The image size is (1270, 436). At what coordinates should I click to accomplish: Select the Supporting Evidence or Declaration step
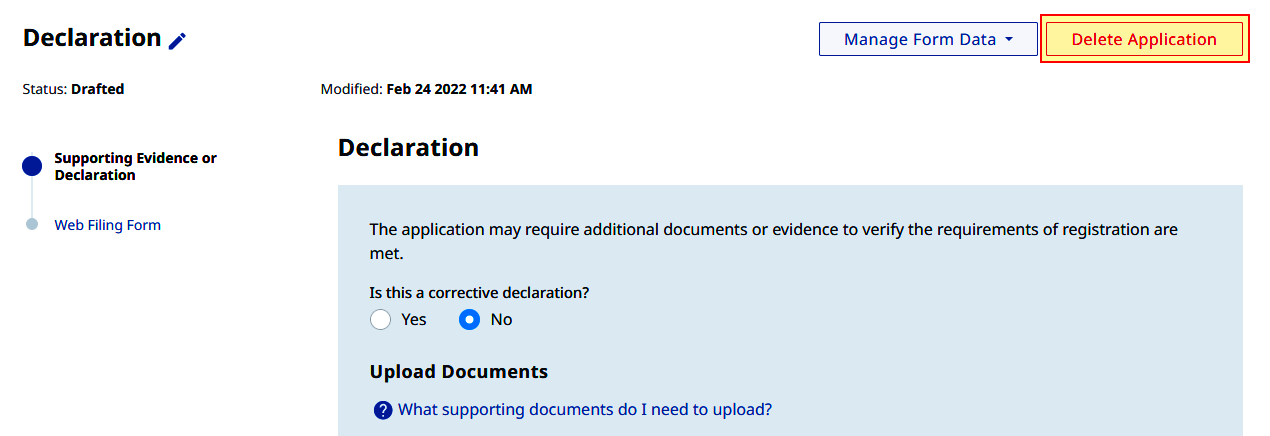pyautogui.click(x=135, y=166)
